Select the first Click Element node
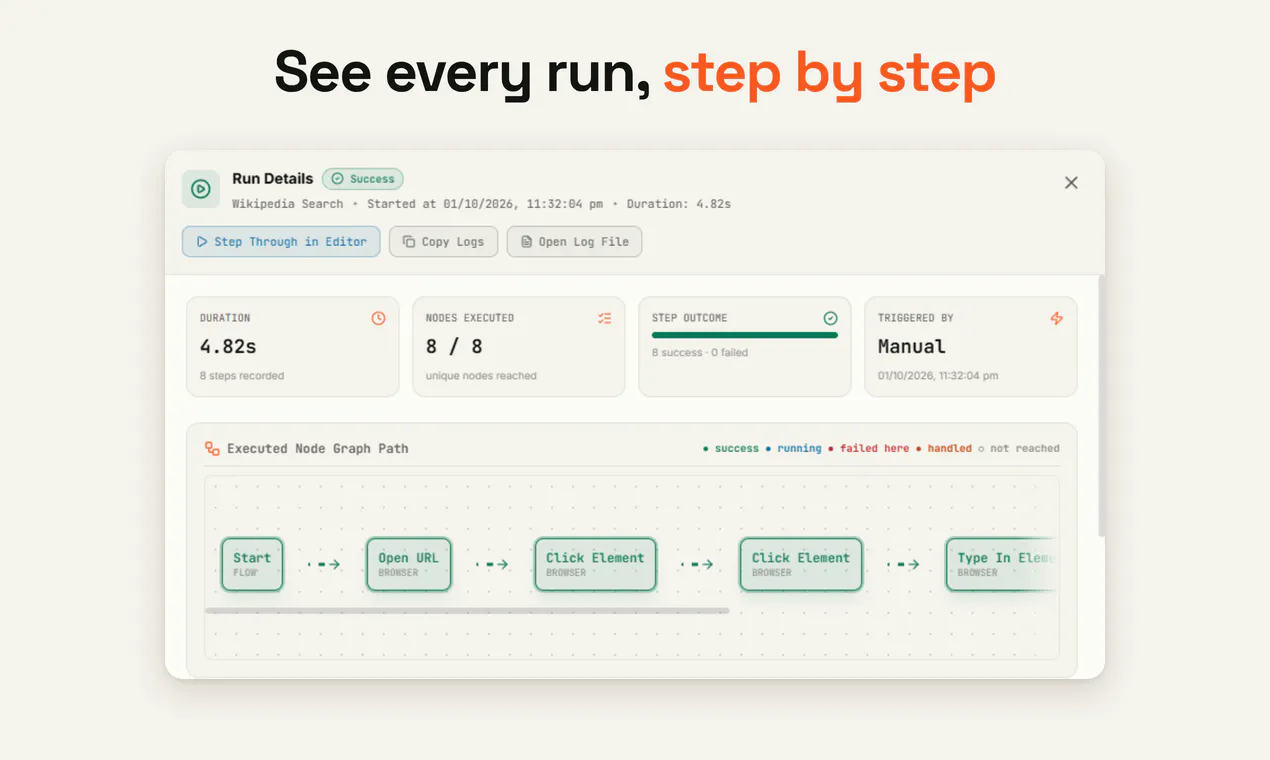Image resolution: width=1270 pixels, height=760 pixels. [595, 564]
